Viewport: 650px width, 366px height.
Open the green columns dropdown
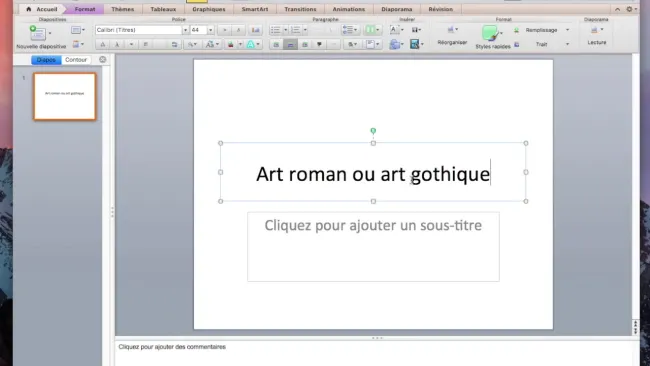pos(373,30)
